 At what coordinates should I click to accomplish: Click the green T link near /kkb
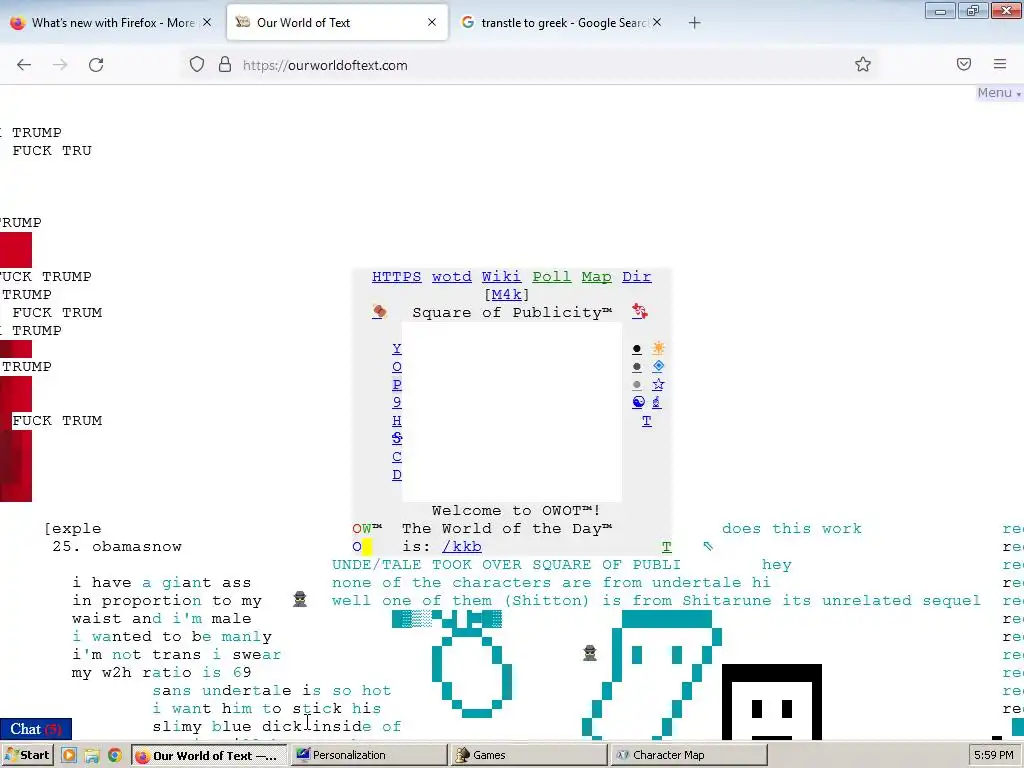tap(666, 547)
